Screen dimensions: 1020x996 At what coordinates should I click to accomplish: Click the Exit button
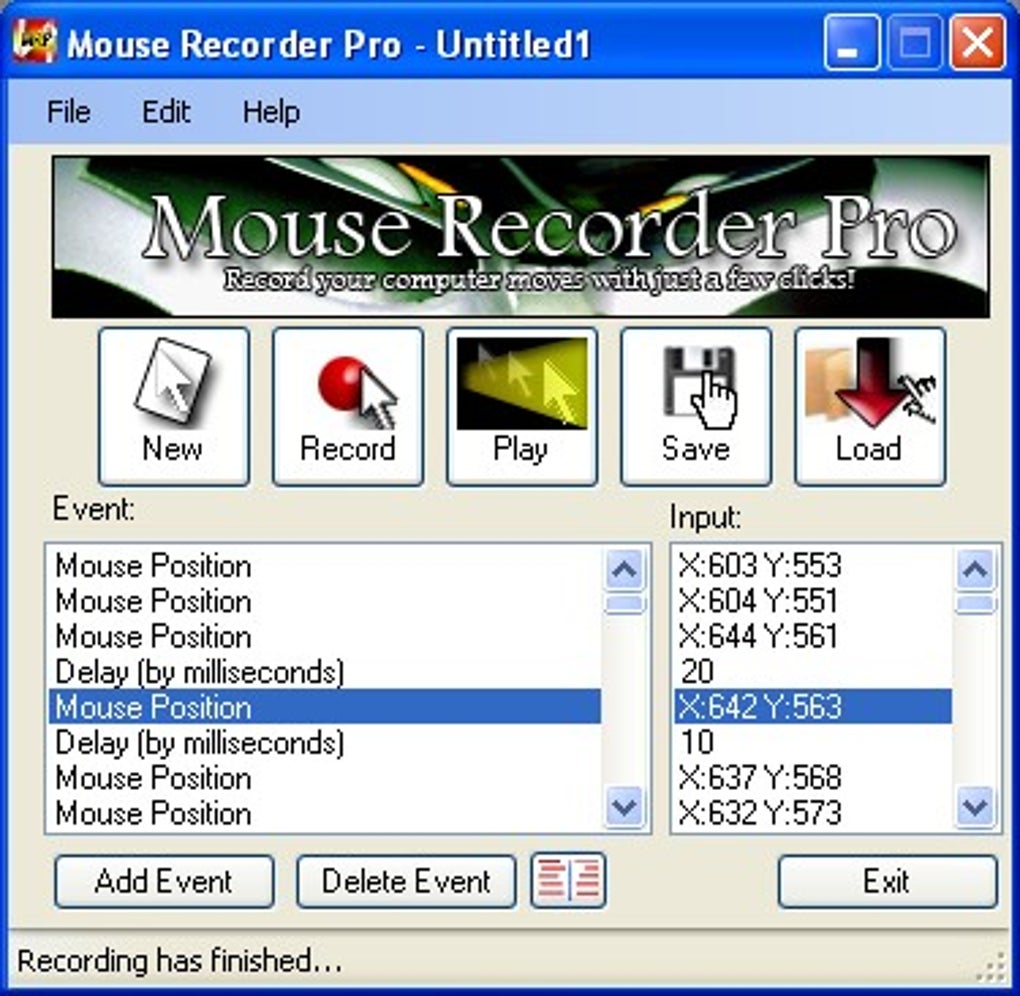[x=887, y=882]
